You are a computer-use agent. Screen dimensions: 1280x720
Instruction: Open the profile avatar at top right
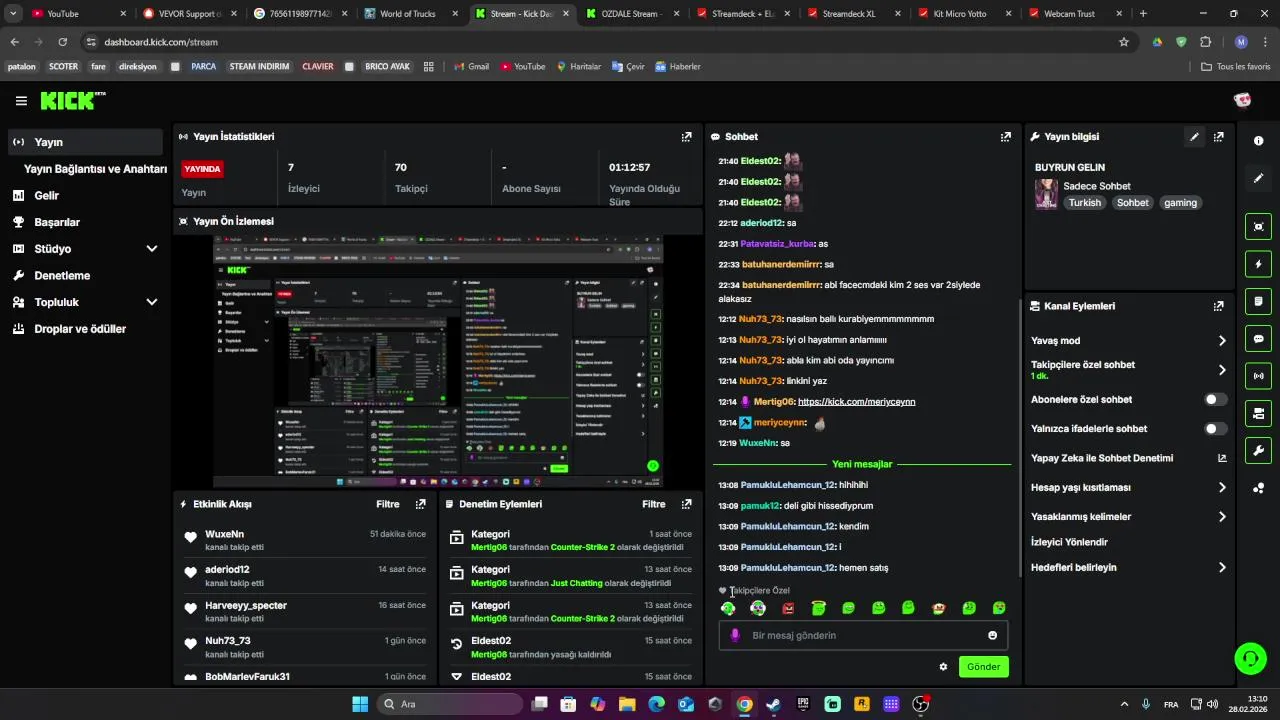click(x=1243, y=100)
